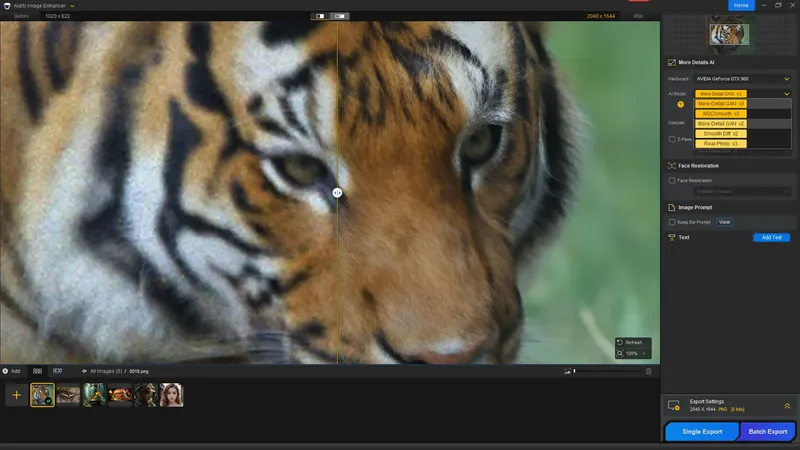Click the Refresh preview button
The height and width of the screenshot is (450, 800).
(x=632, y=342)
